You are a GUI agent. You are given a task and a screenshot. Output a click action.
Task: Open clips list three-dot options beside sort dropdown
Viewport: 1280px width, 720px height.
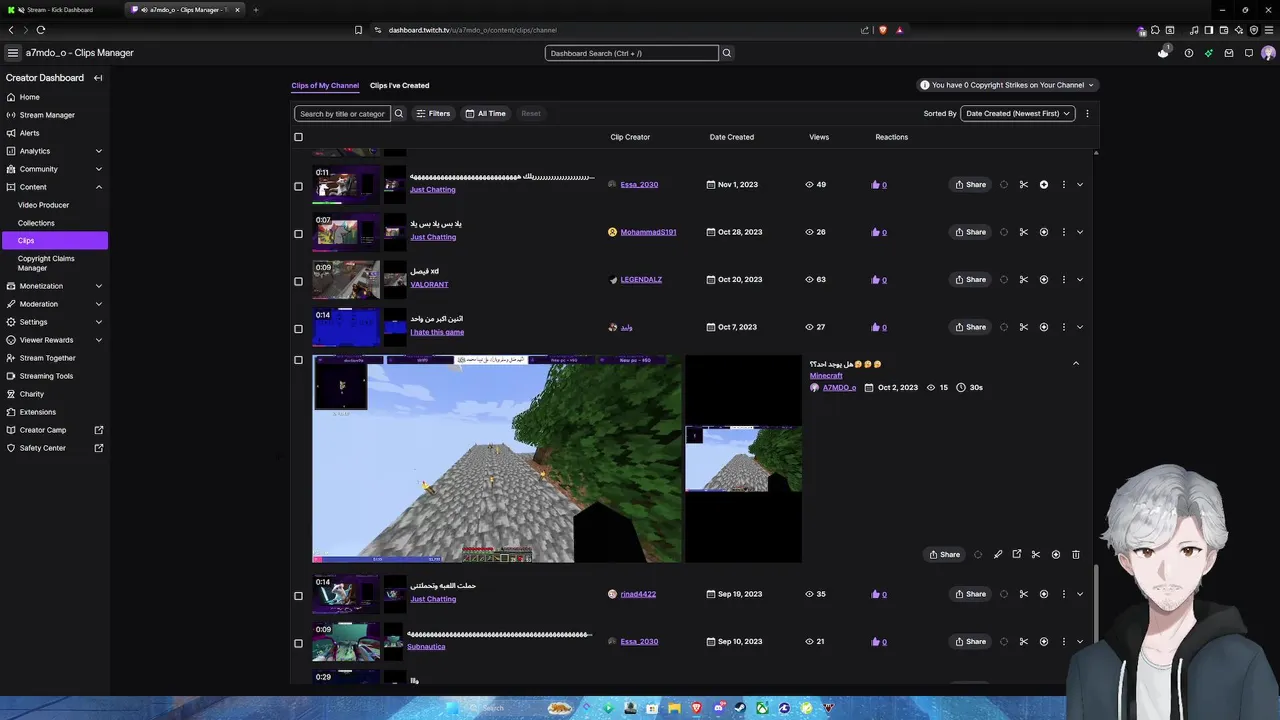pyautogui.click(x=1087, y=113)
